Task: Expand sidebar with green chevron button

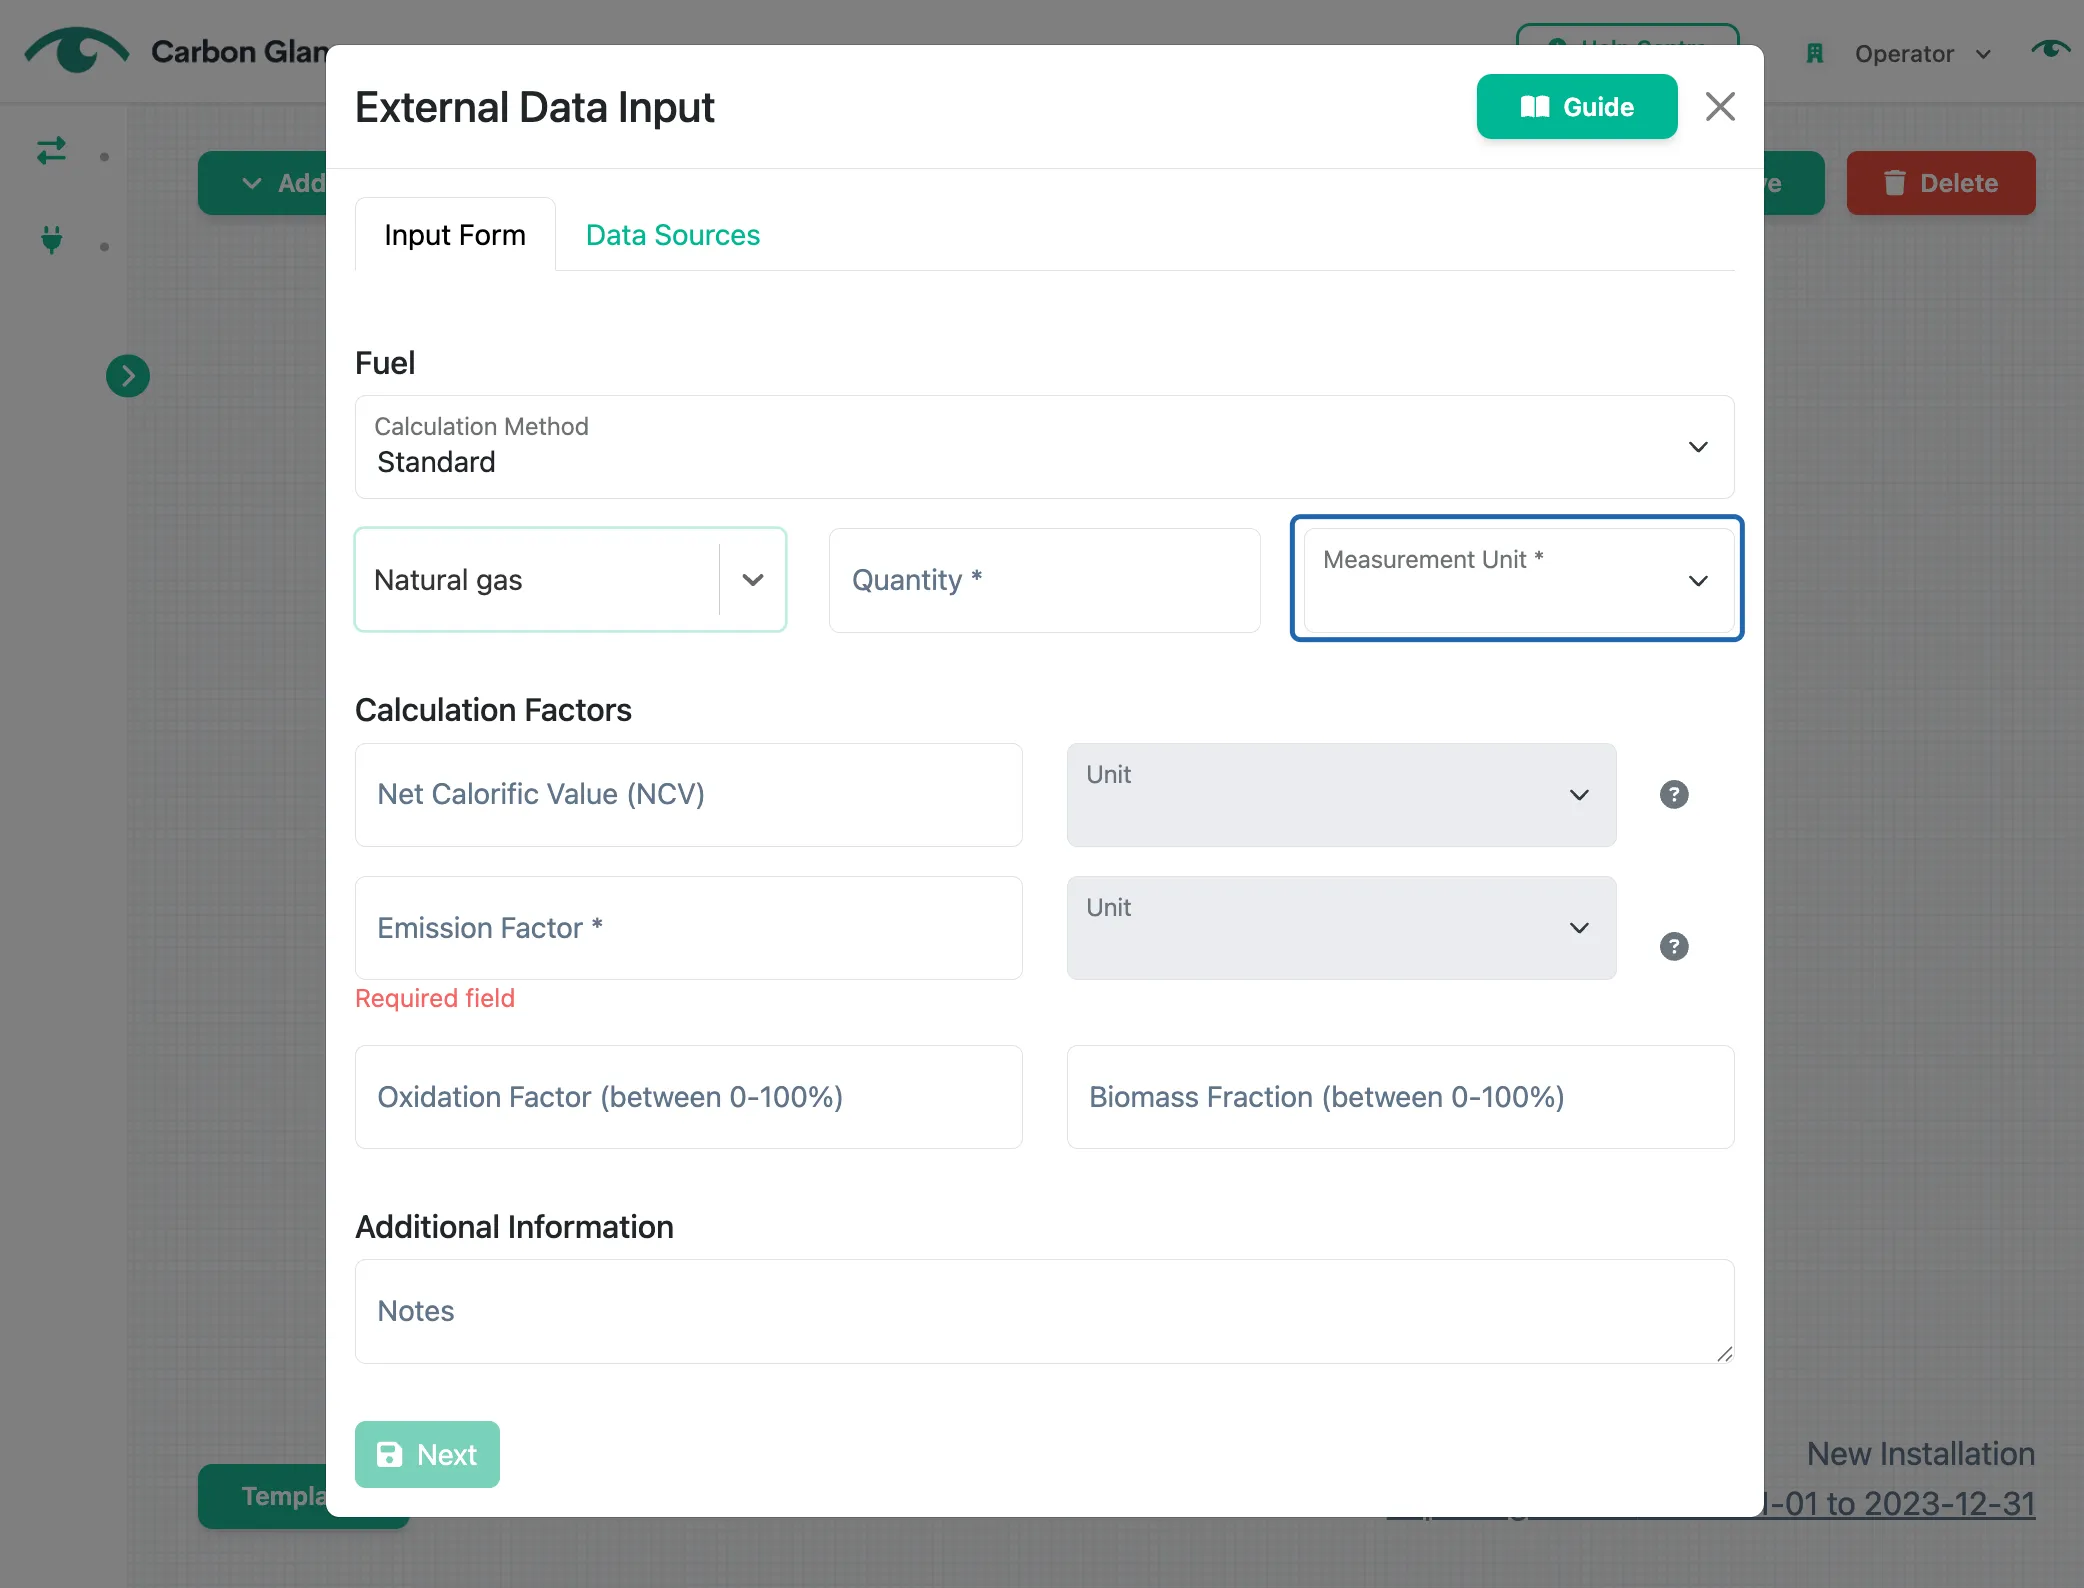Action: tap(128, 376)
